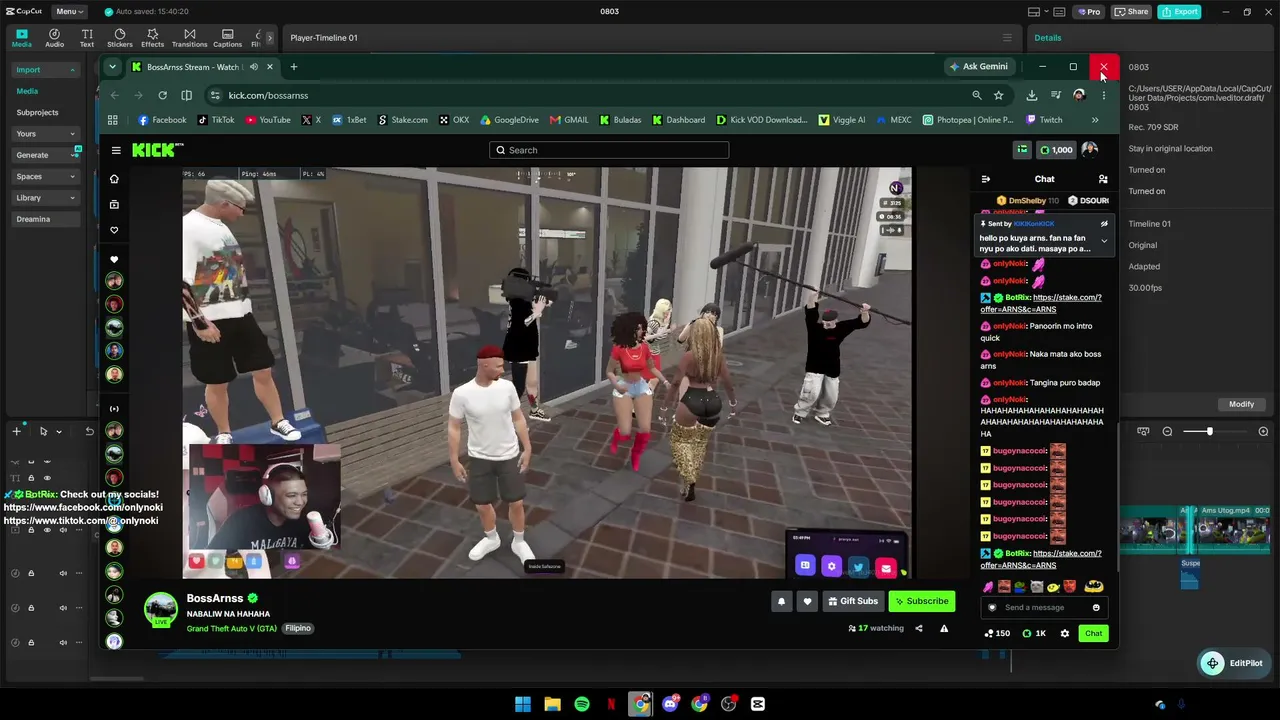Expand the Generate section
This screenshot has width=1280, height=720.
[47, 155]
